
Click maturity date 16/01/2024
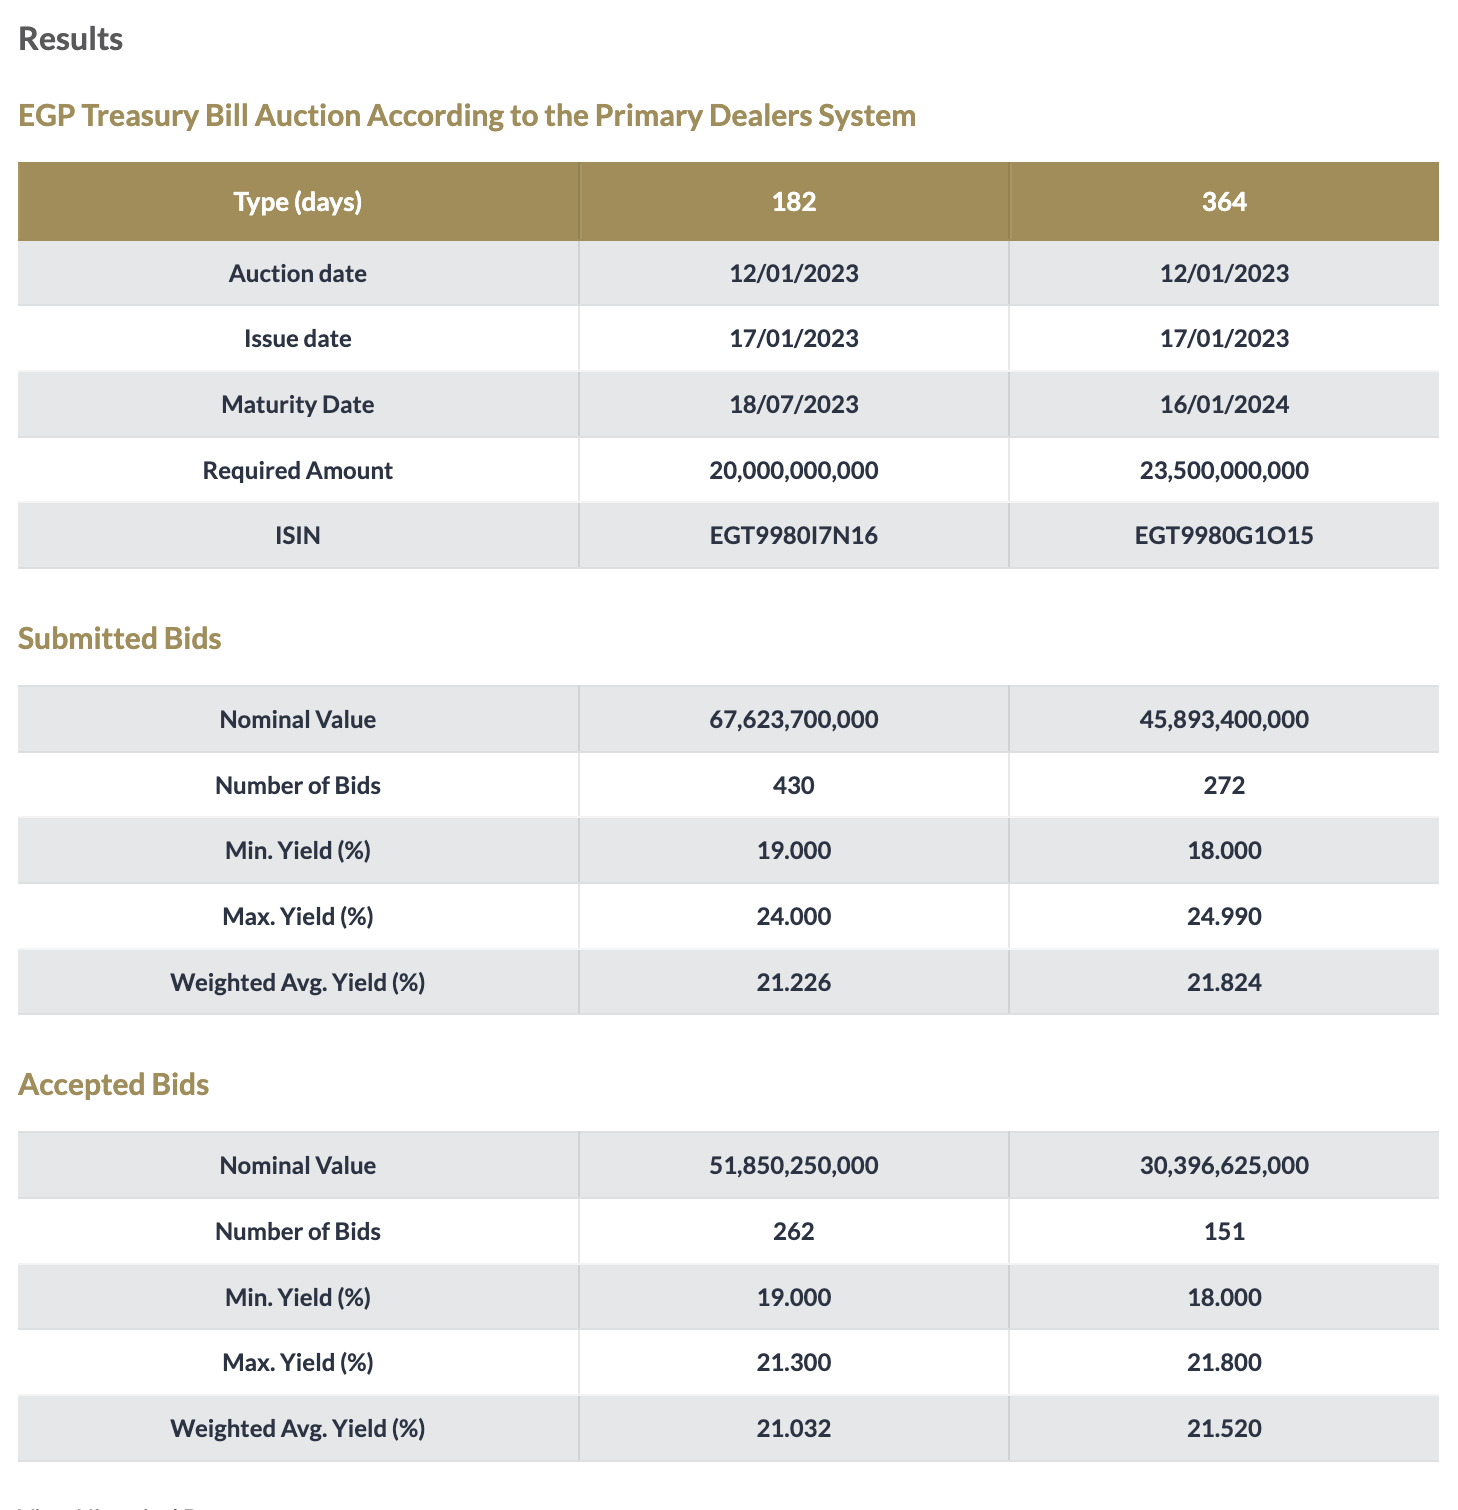[1224, 405]
